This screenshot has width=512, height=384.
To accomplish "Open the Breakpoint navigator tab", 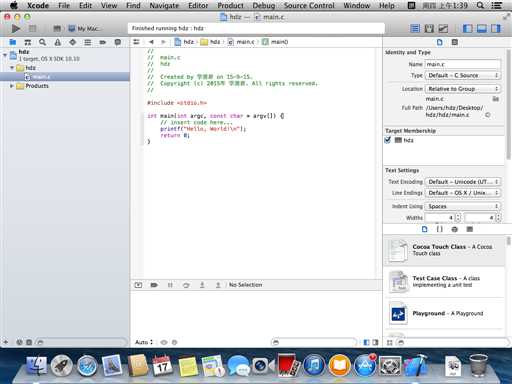I will 103,42.
